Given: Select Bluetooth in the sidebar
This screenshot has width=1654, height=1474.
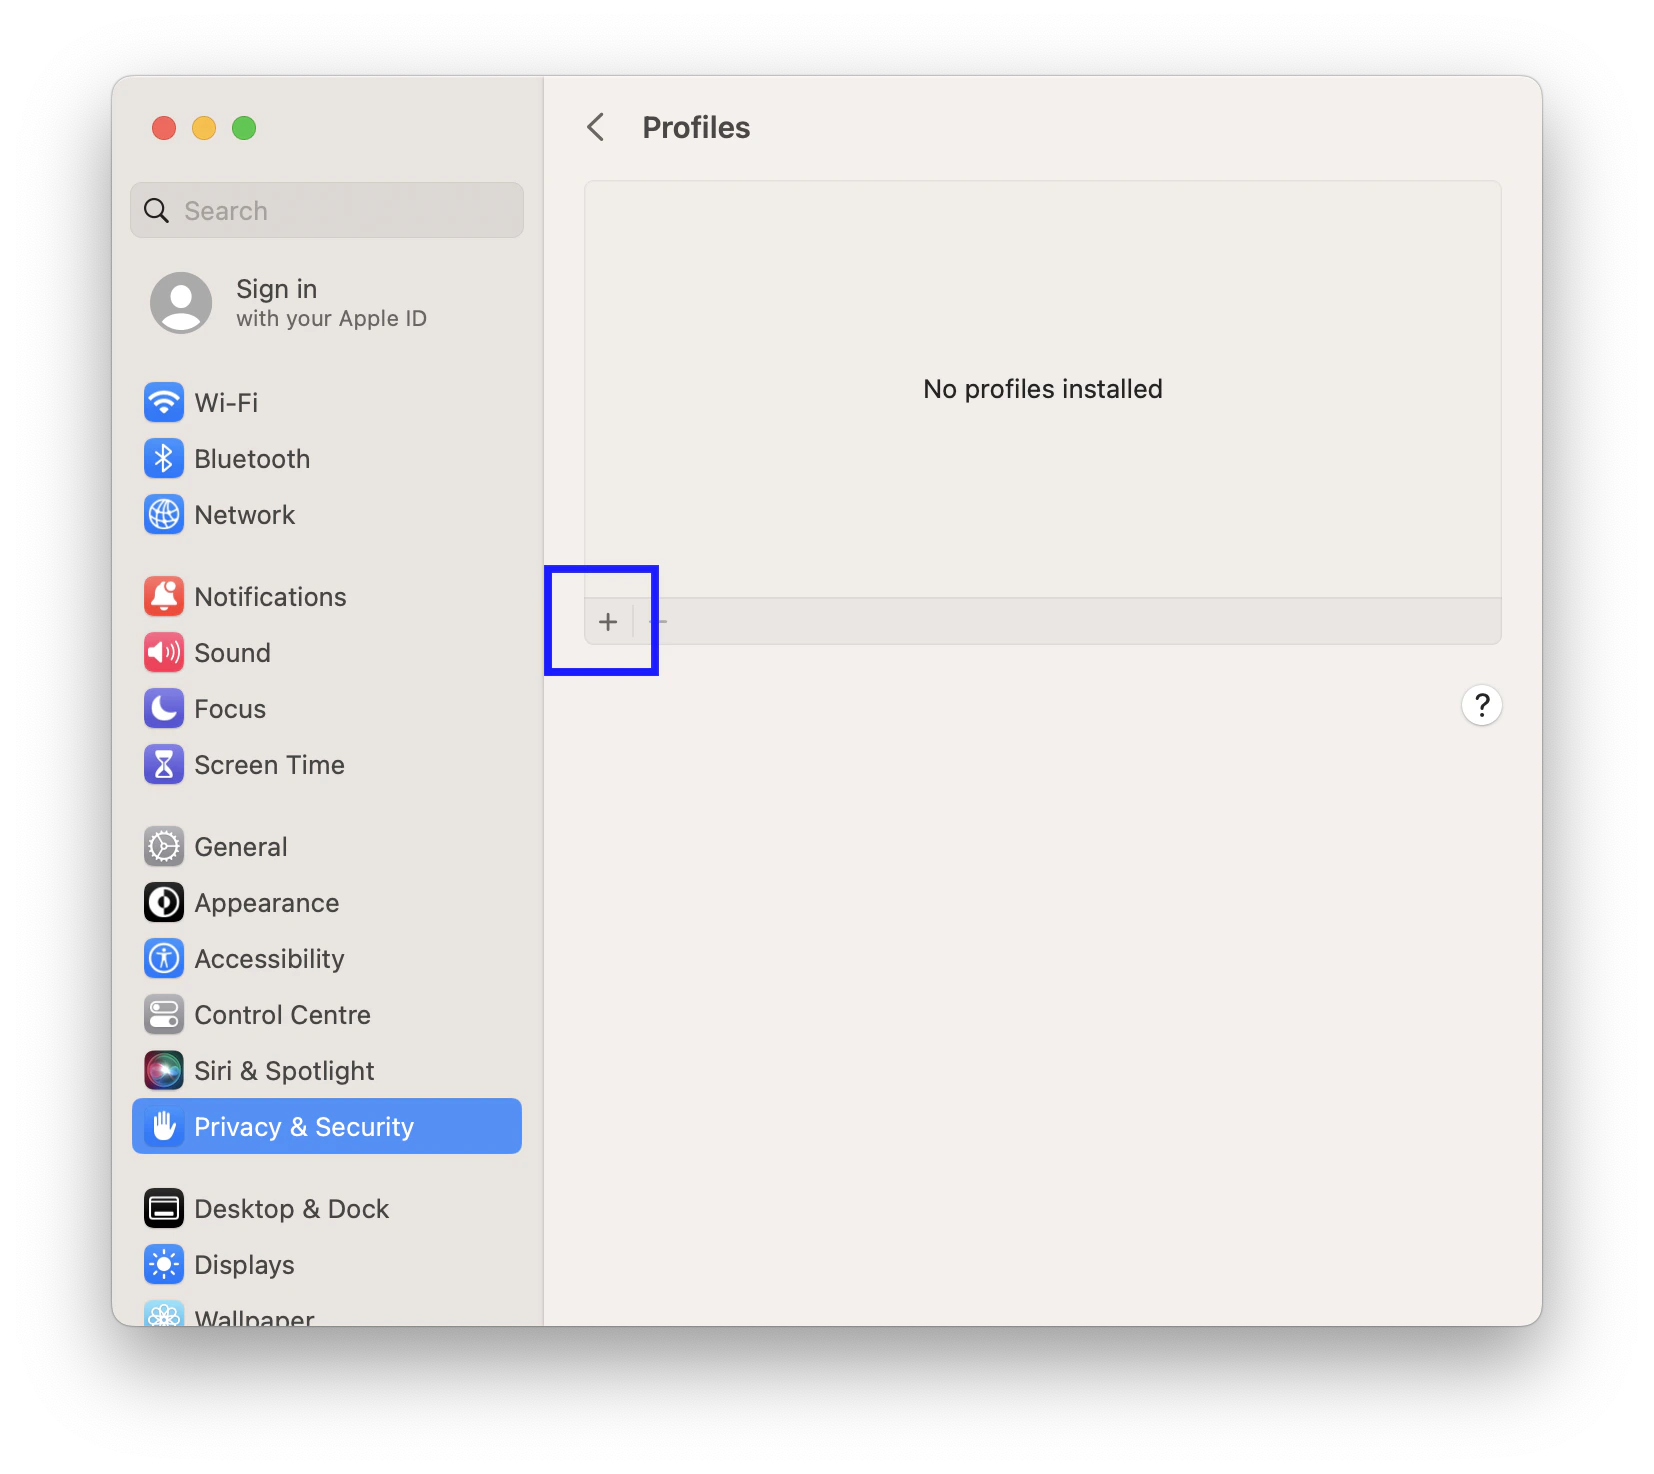Looking at the screenshot, I should tap(252, 458).
